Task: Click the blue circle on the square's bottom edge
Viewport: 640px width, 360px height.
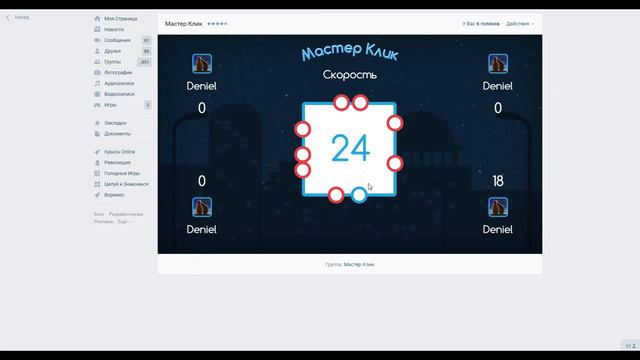Action: [359, 195]
